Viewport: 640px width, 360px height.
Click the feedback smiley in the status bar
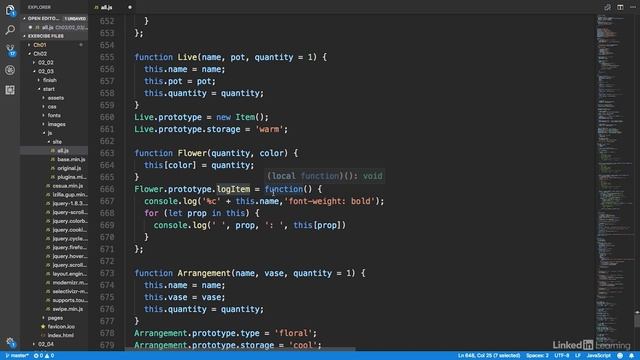(620, 356)
